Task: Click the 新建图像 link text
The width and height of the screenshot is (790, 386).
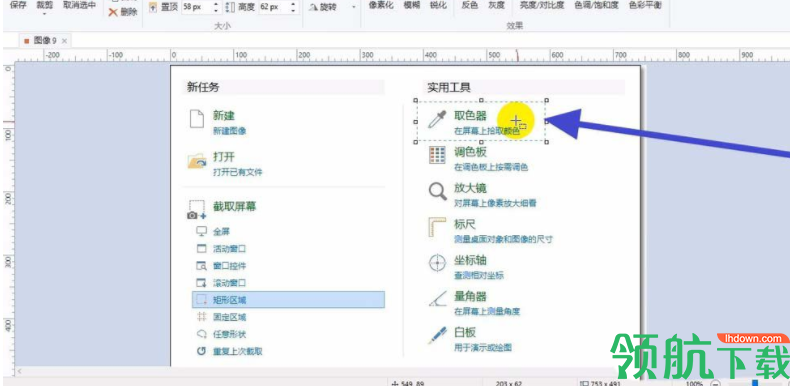Action: coord(229,132)
